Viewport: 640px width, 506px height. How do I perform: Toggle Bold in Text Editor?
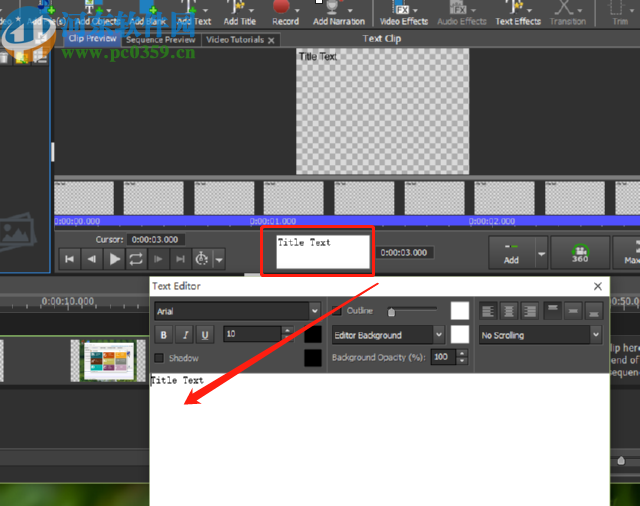[x=163, y=335]
